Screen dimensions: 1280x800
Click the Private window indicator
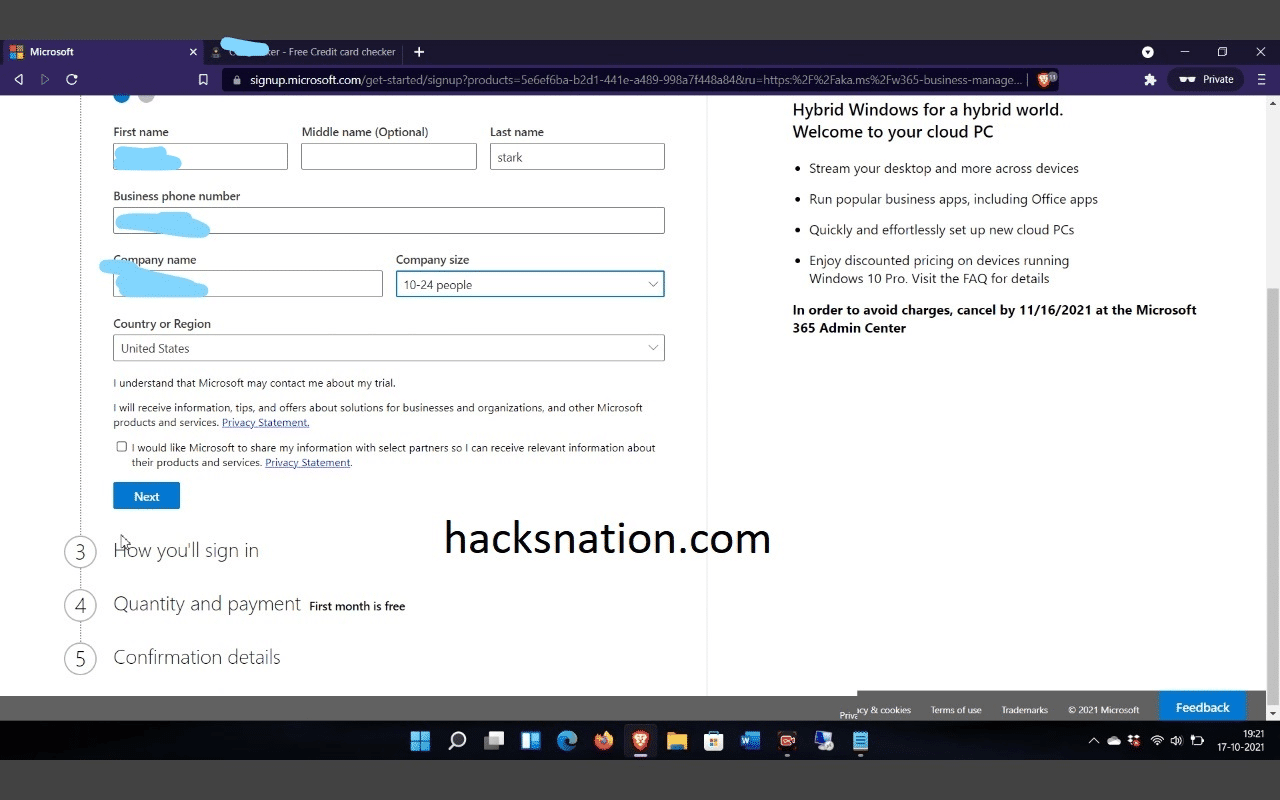pos(1207,79)
